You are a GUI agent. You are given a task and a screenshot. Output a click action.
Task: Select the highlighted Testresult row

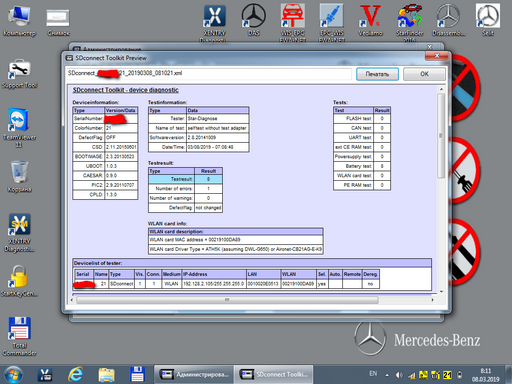pyautogui.click(x=185, y=179)
